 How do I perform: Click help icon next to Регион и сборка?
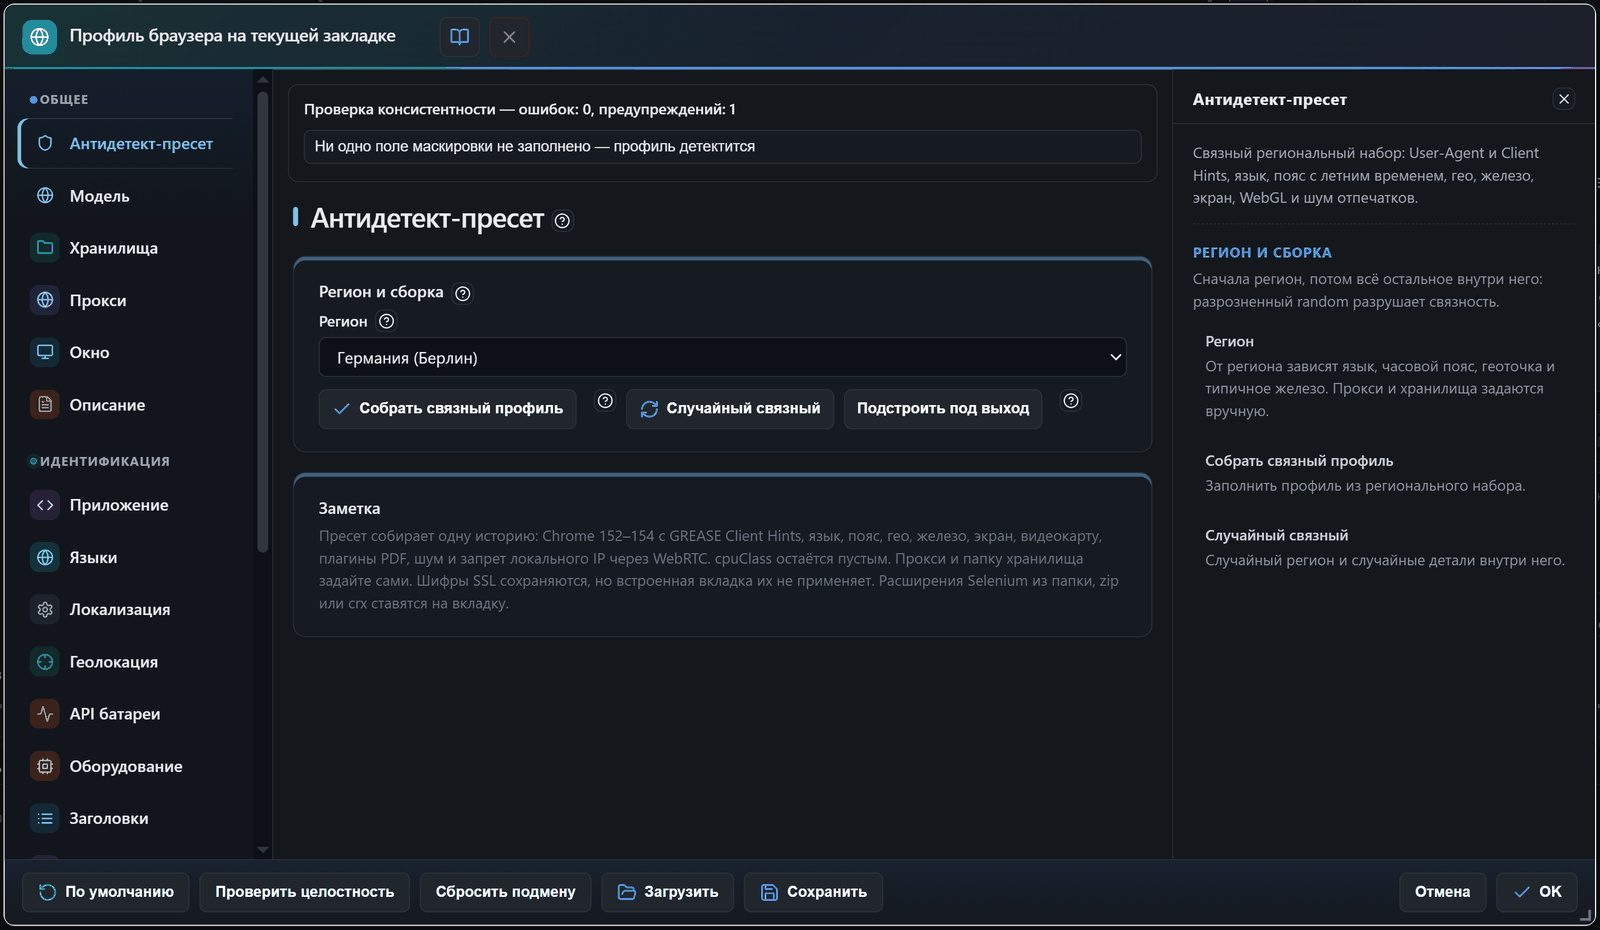[x=462, y=293]
